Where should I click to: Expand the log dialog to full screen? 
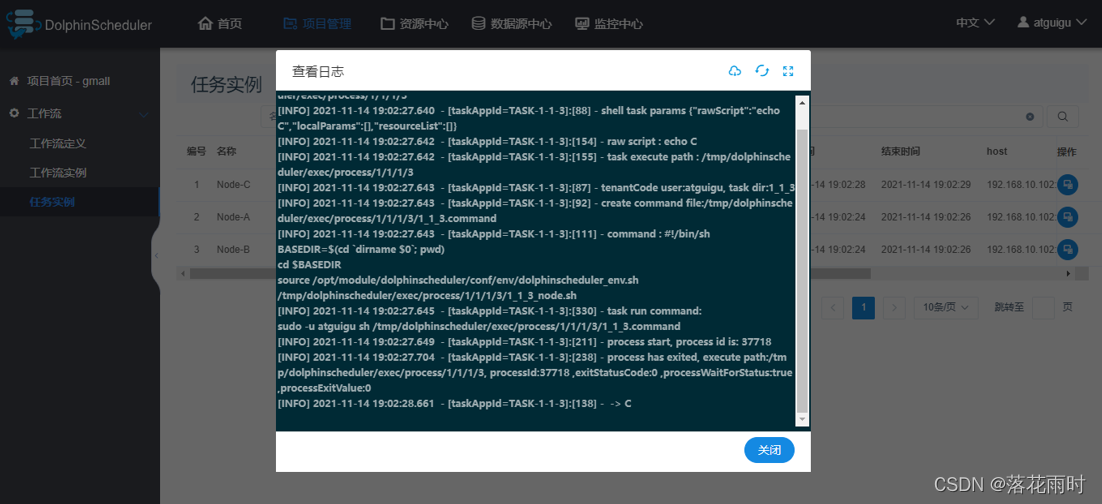(788, 71)
